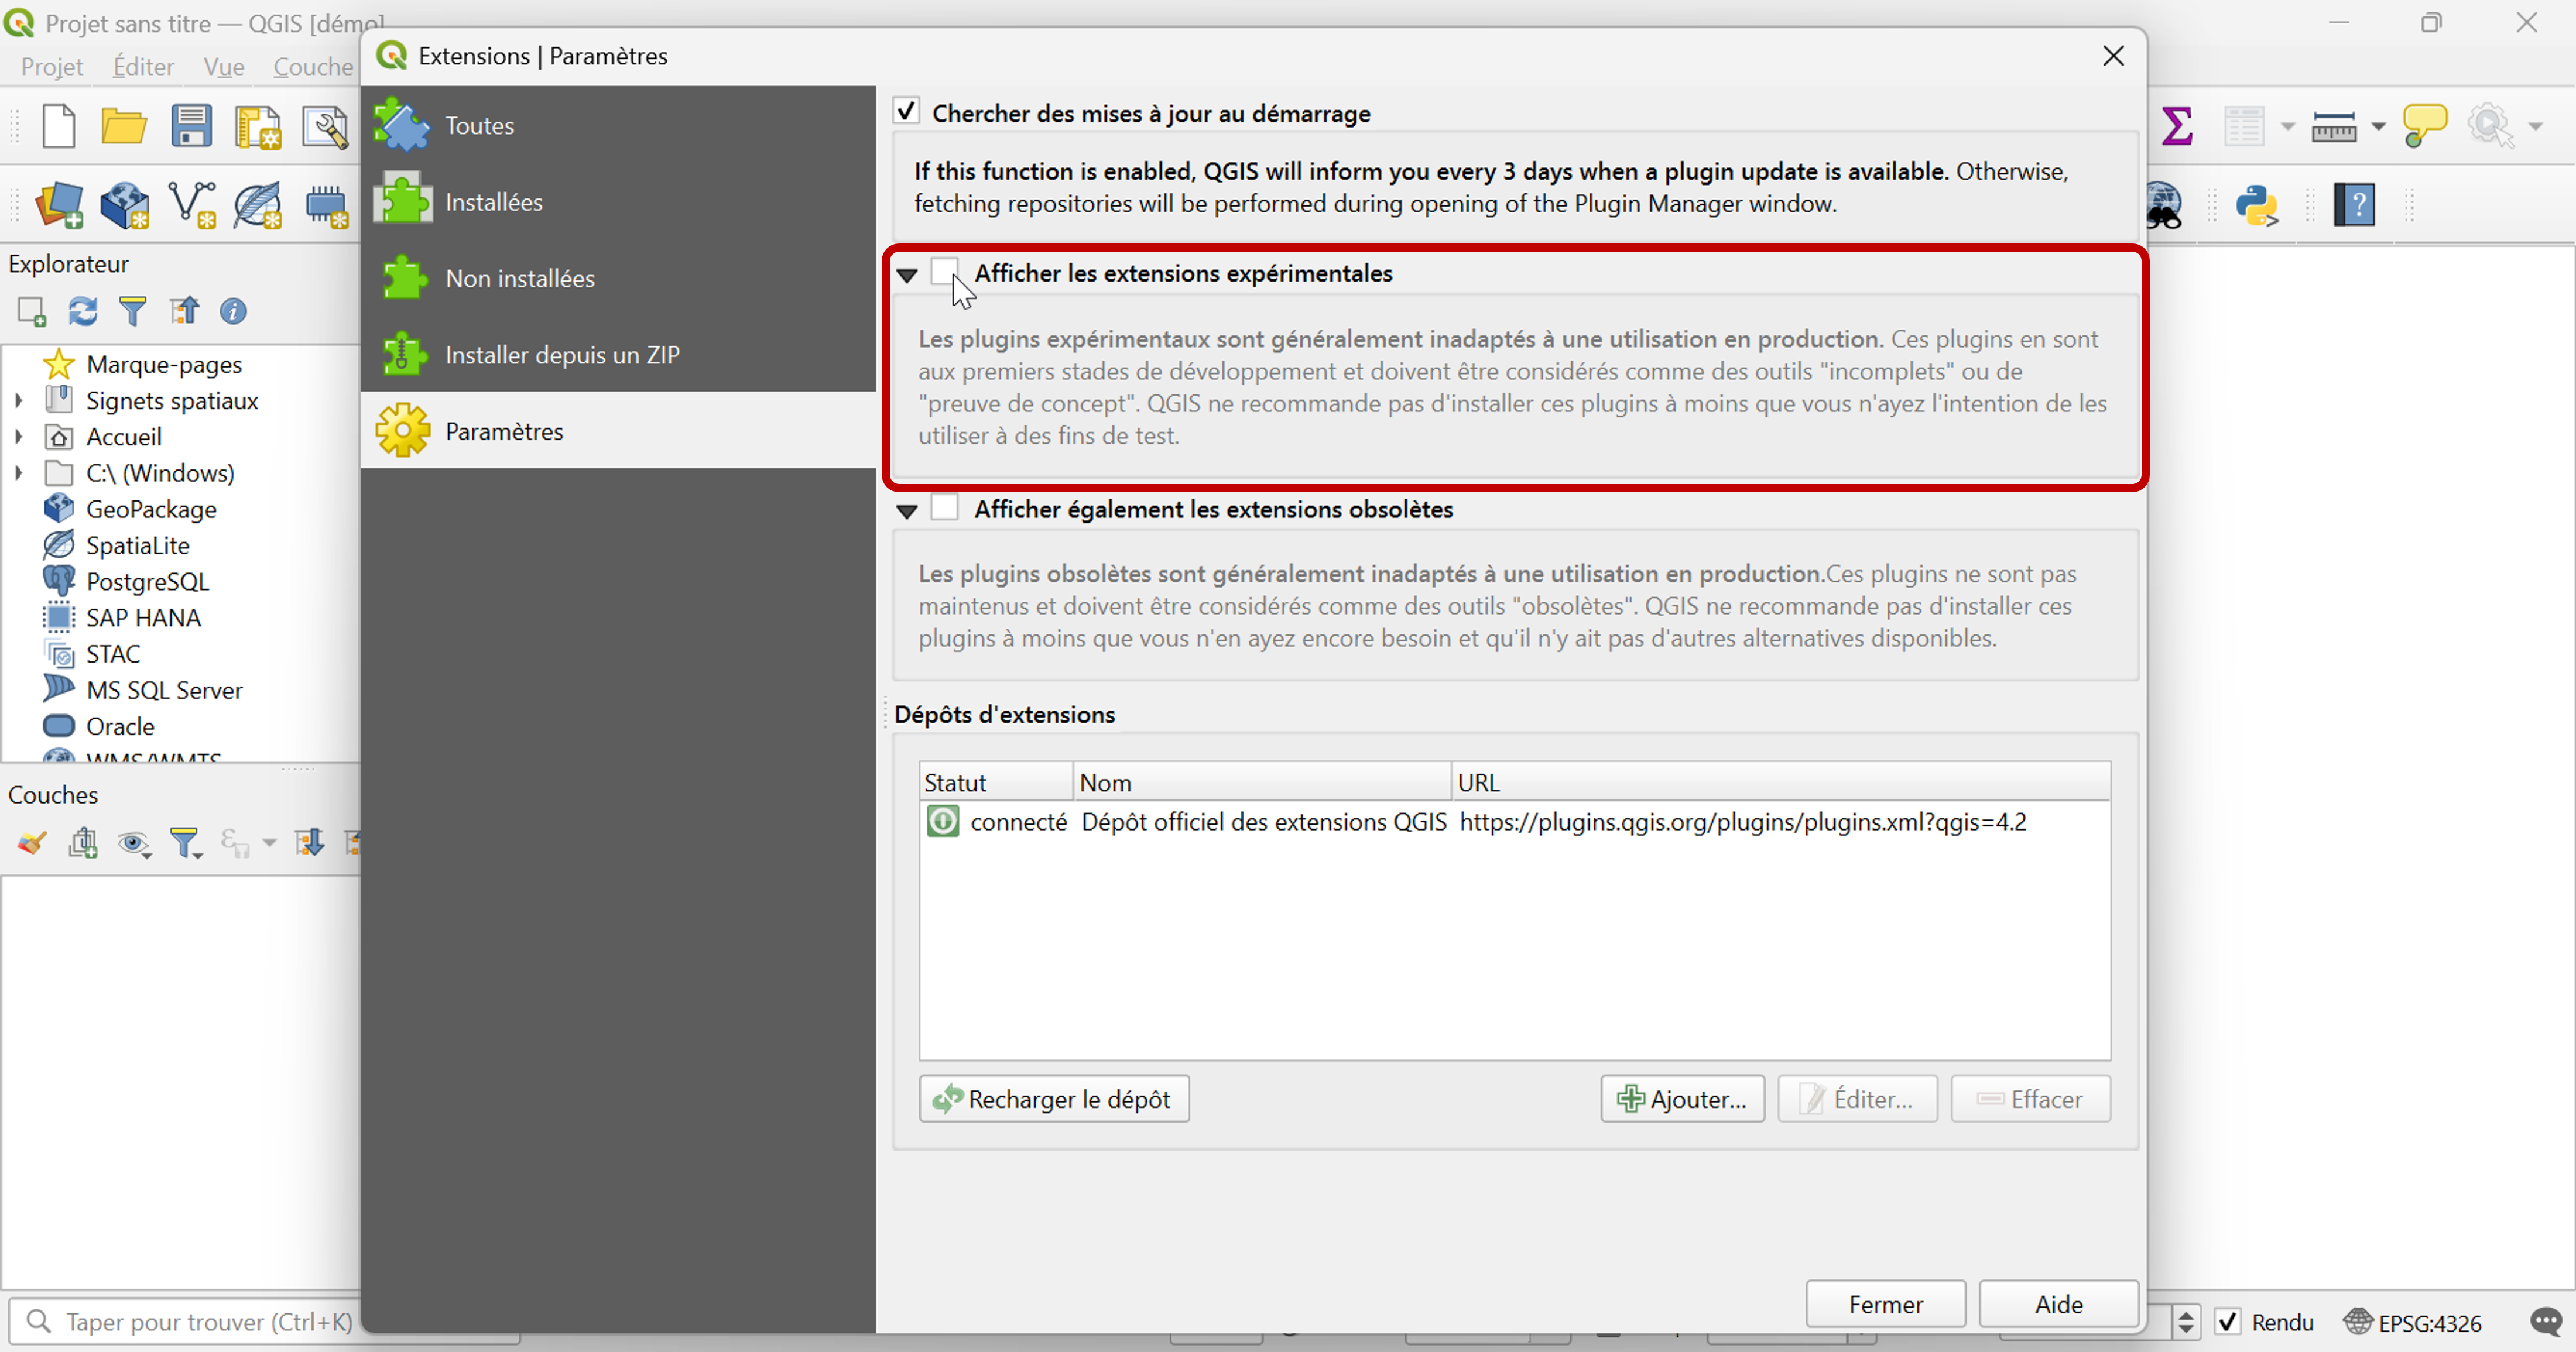Image resolution: width=2576 pixels, height=1352 pixels.
Task: Click Recharger le dépôt button
Action: pos(1054,1098)
